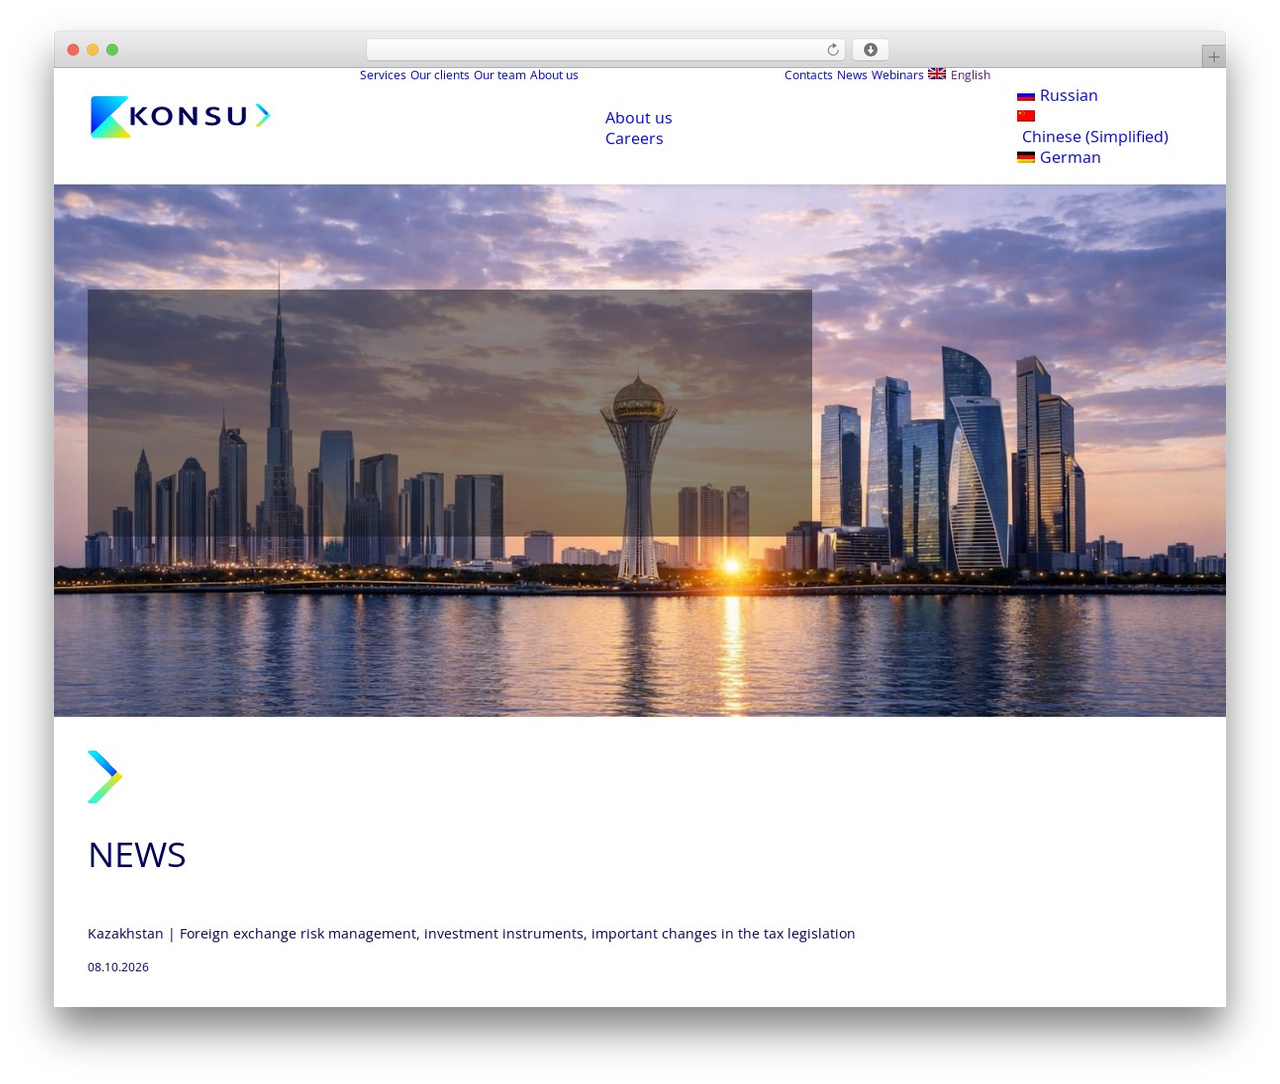Open Services in the top menu
This screenshot has width=1280, height=1084.
click(x=383, y=75)
